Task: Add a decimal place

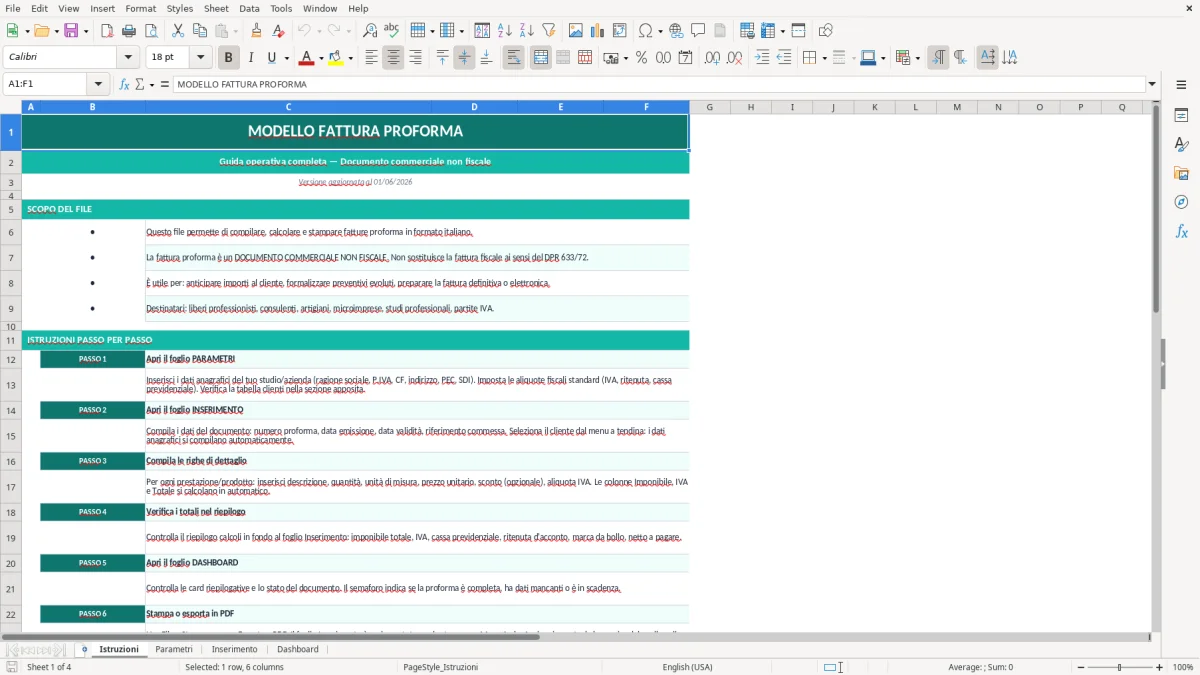Action: [x=712, y=58]
